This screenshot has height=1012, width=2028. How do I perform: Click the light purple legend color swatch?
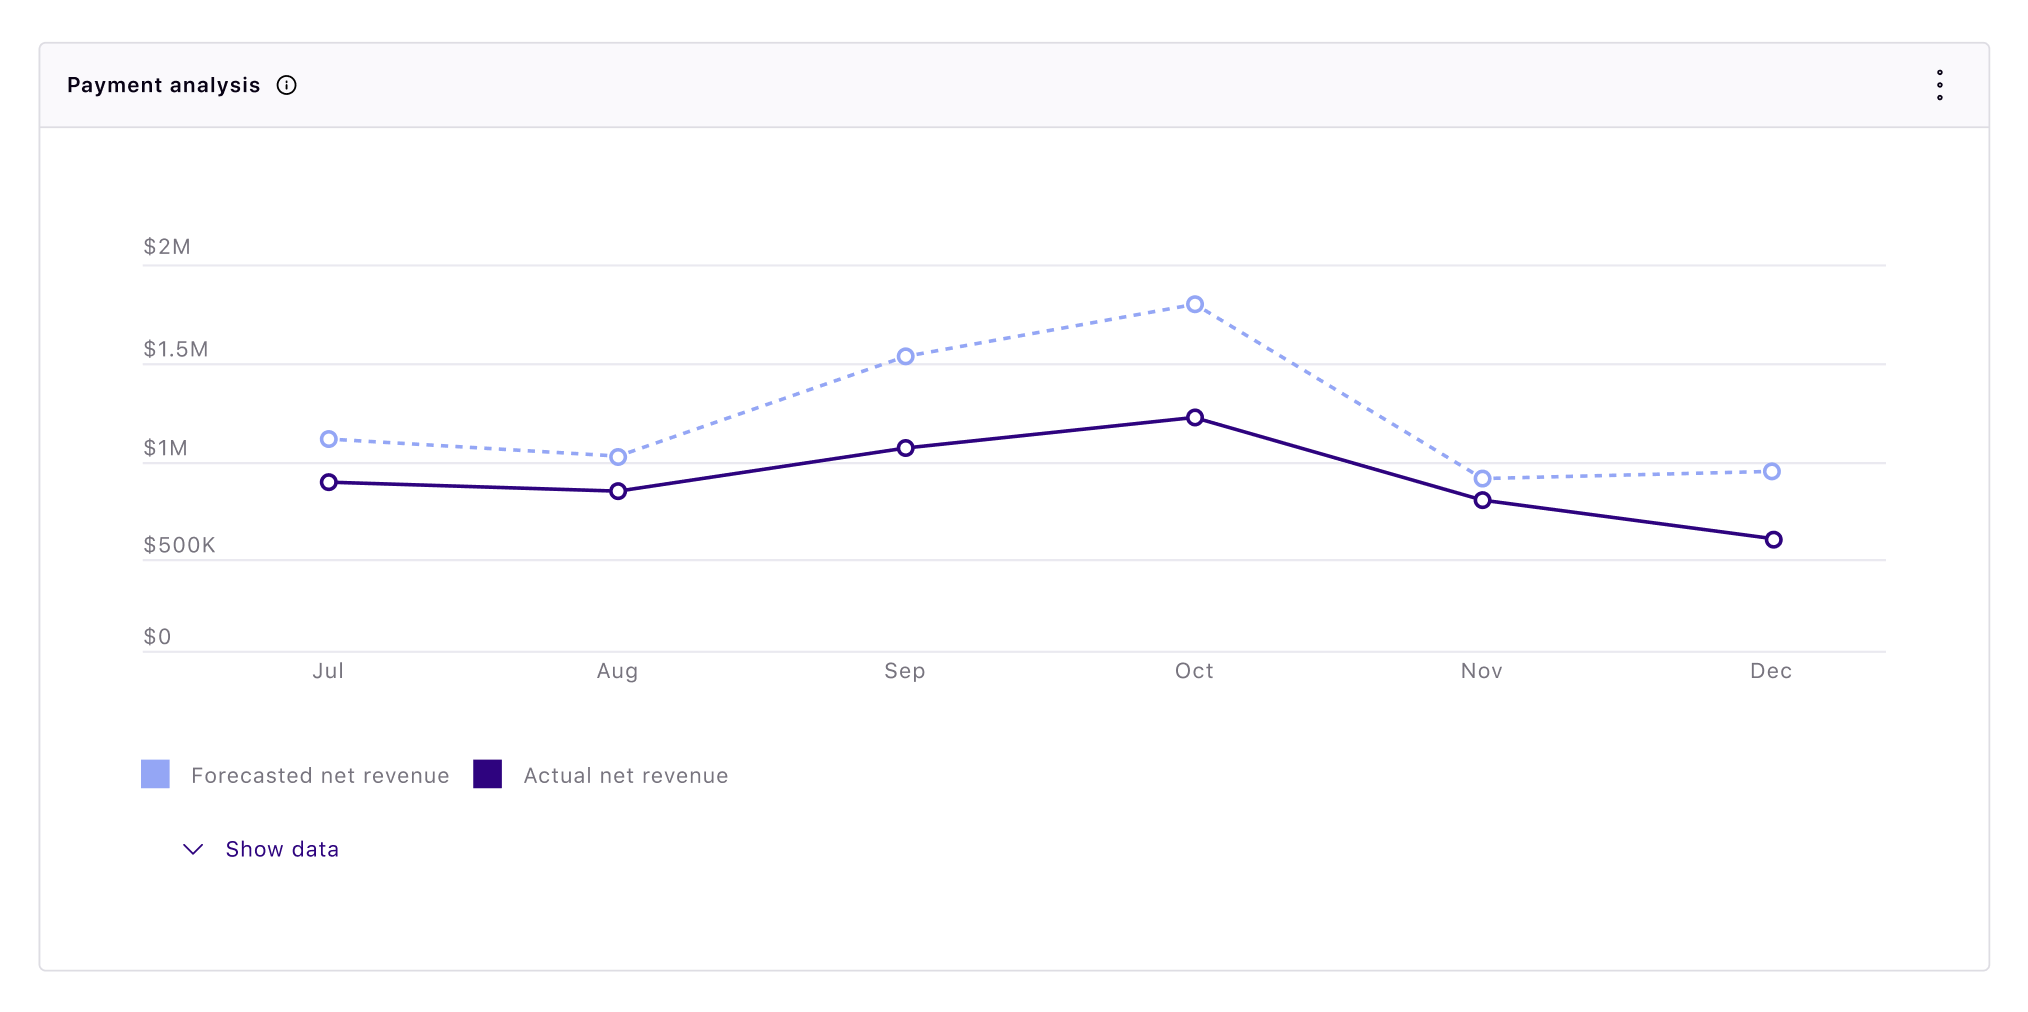155,774
